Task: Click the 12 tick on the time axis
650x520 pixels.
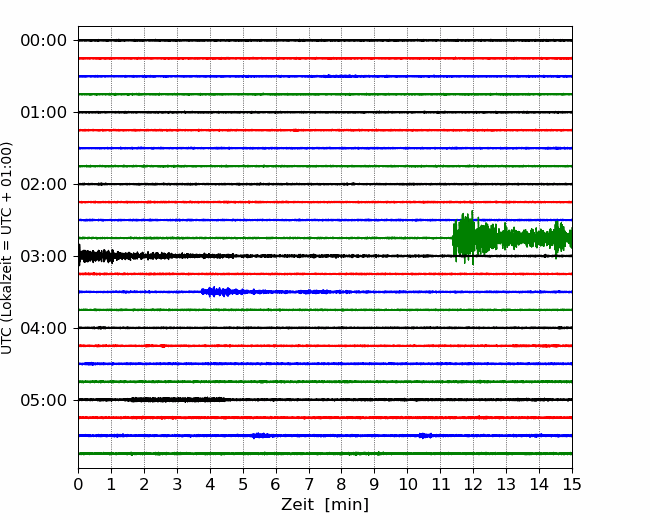Action: [473, 484]
